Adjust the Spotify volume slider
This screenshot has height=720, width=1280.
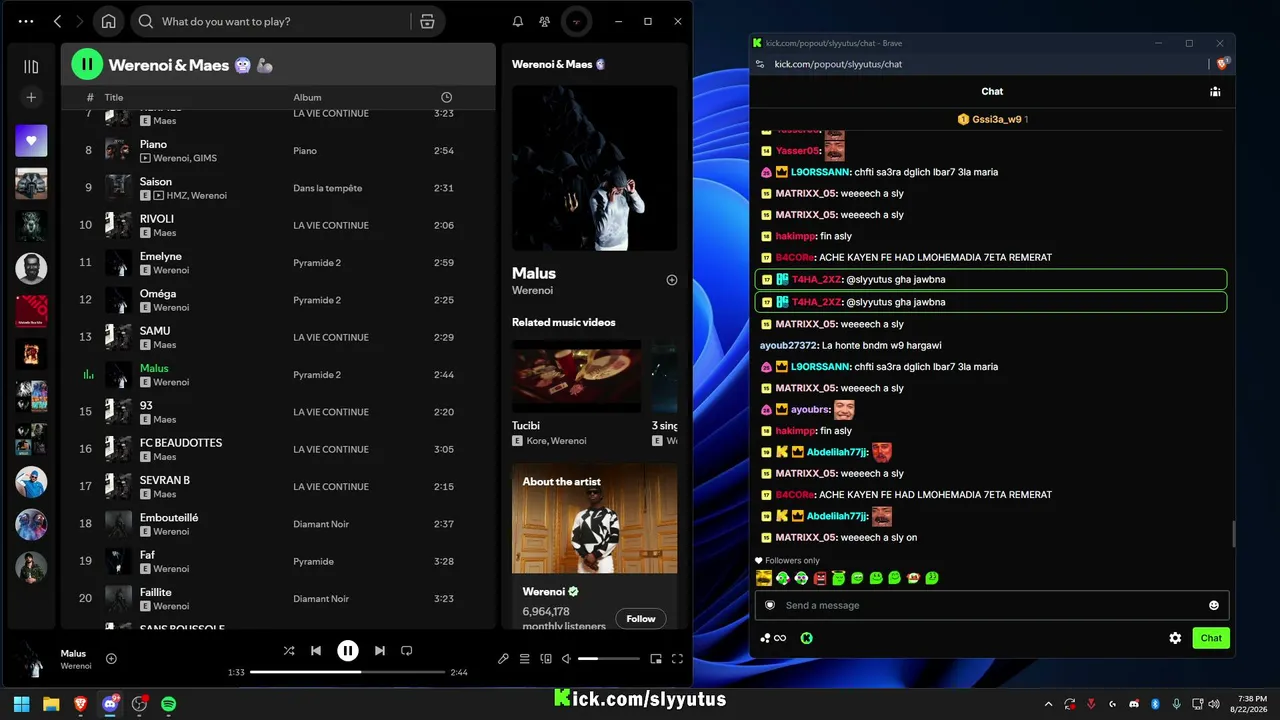609,659
